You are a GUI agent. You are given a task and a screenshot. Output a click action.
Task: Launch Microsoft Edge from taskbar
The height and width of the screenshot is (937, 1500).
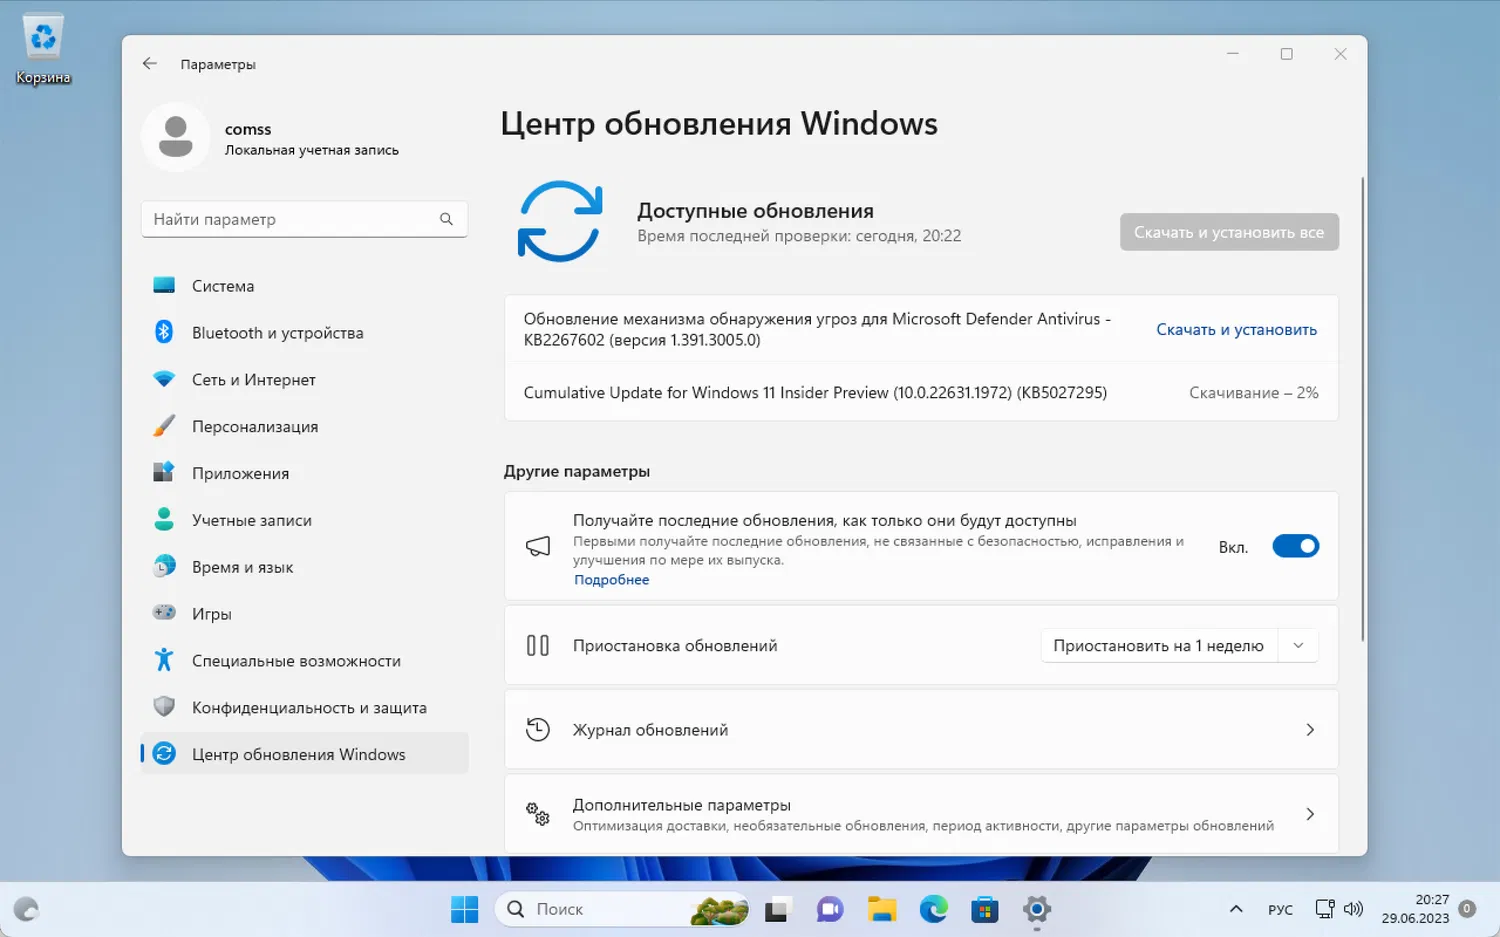pos(934,909)
